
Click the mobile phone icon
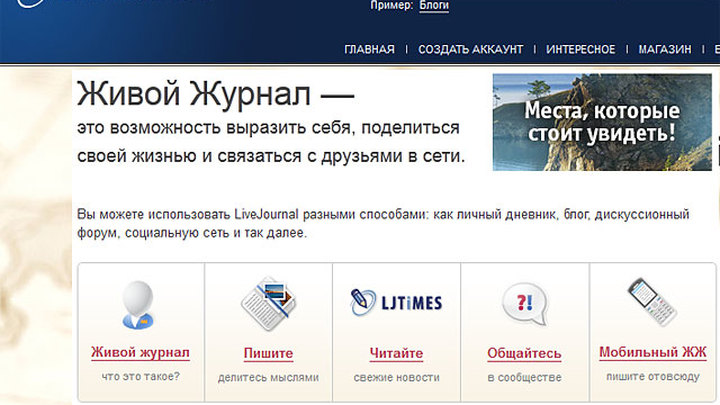pos(652,302)
